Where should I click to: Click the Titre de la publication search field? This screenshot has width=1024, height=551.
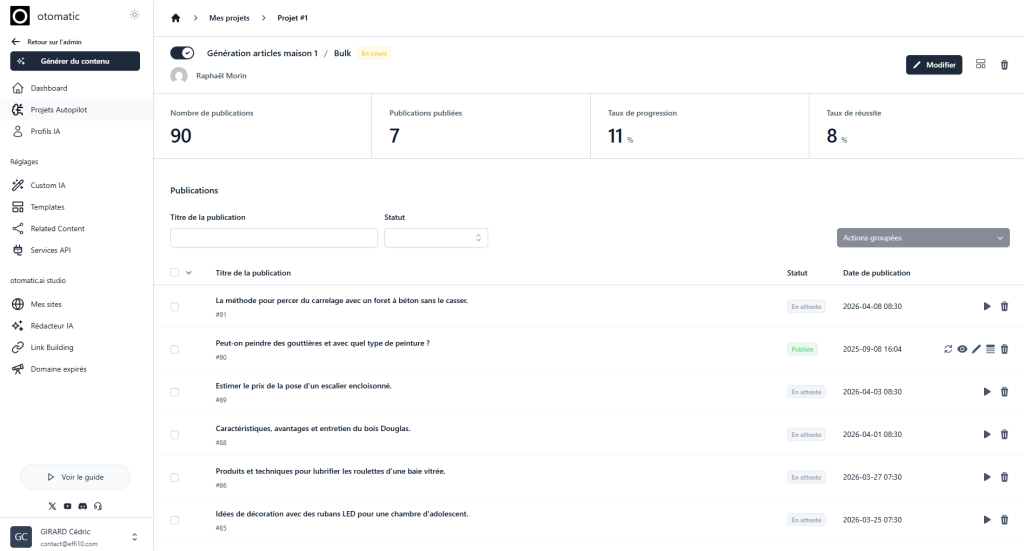coord(273,238)
